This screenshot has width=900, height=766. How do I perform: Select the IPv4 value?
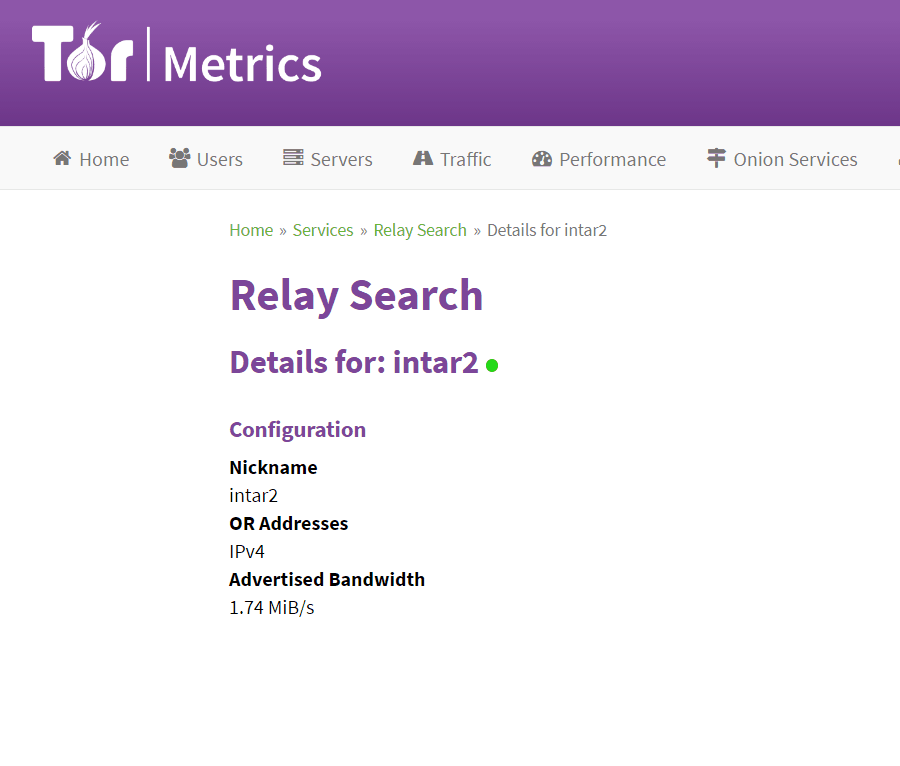click(247, 551)
